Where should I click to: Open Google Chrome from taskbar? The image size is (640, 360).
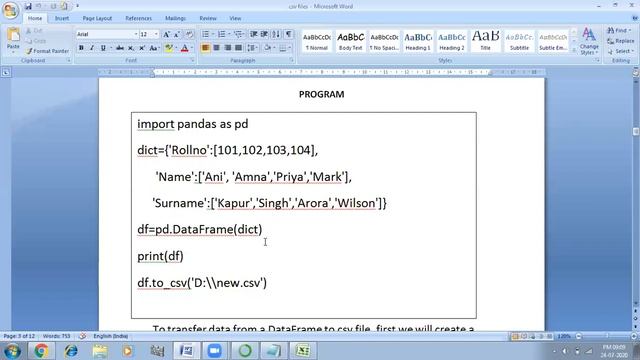pos(41,351)
